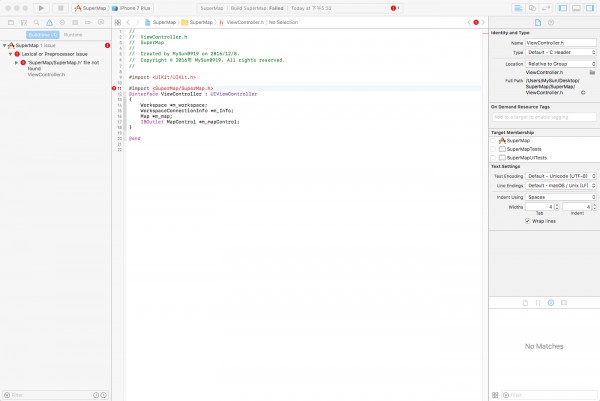Viewport: 600px width, 401px height.
Task: Go forward in editor history
Action: [137, 23]
